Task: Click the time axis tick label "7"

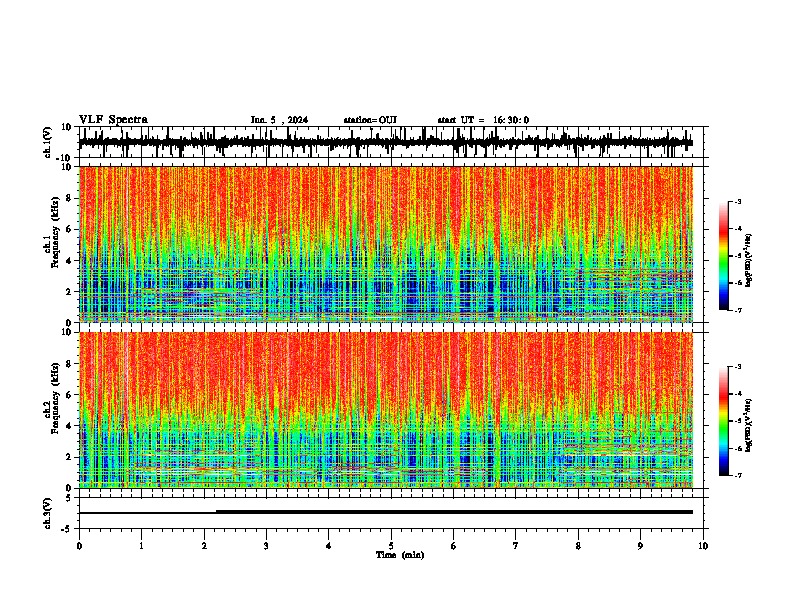Action: pos(516,546)
